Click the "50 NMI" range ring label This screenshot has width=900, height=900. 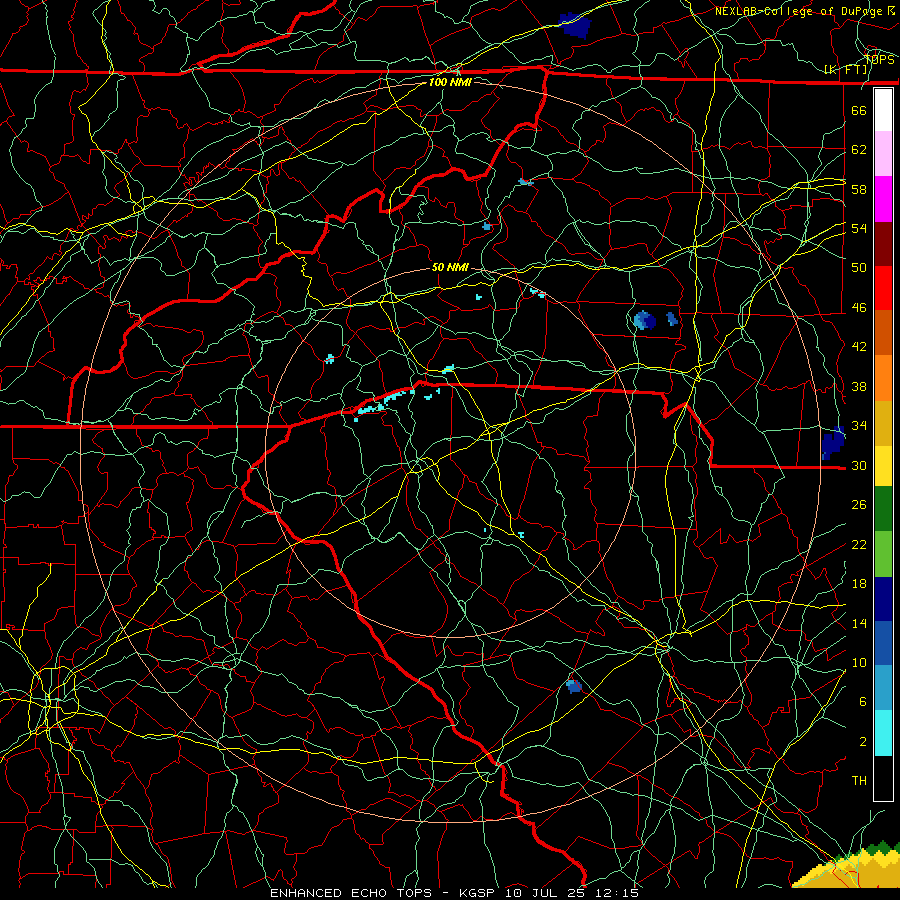tap(450, 267)
